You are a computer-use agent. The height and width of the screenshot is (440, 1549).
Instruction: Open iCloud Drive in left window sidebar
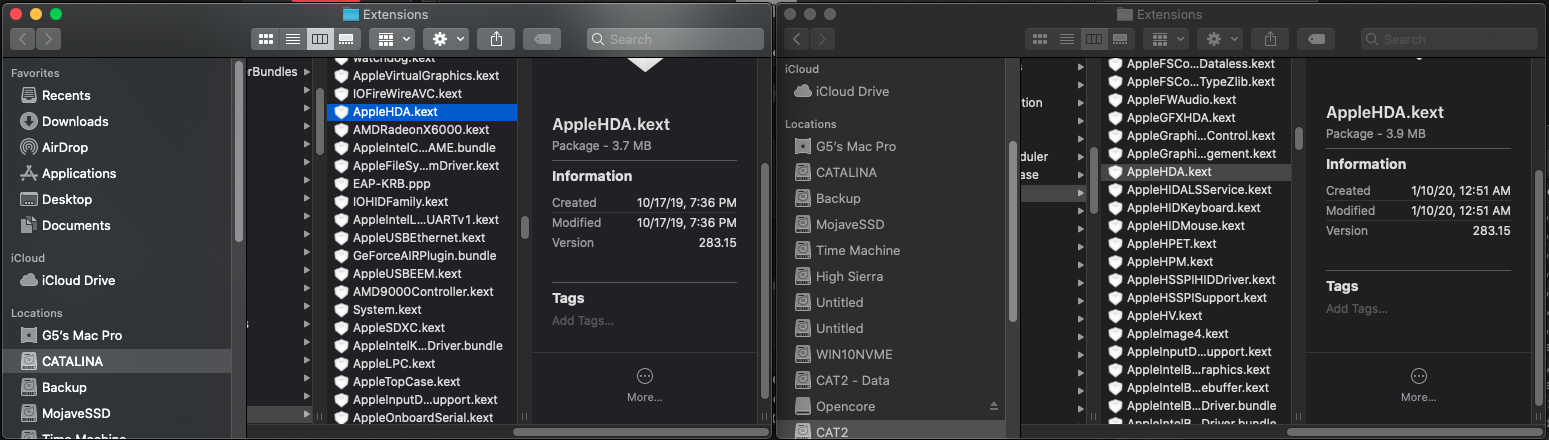78,280
